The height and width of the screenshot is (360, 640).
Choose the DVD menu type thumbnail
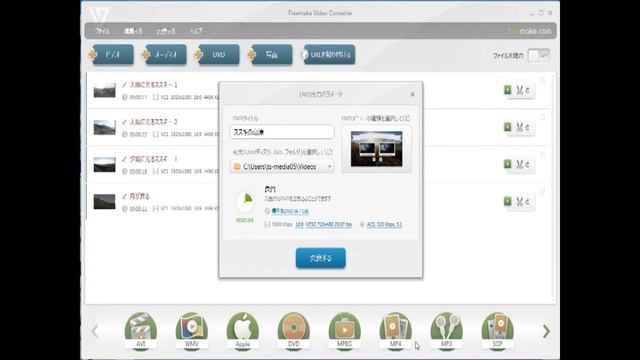click(376, 149)
